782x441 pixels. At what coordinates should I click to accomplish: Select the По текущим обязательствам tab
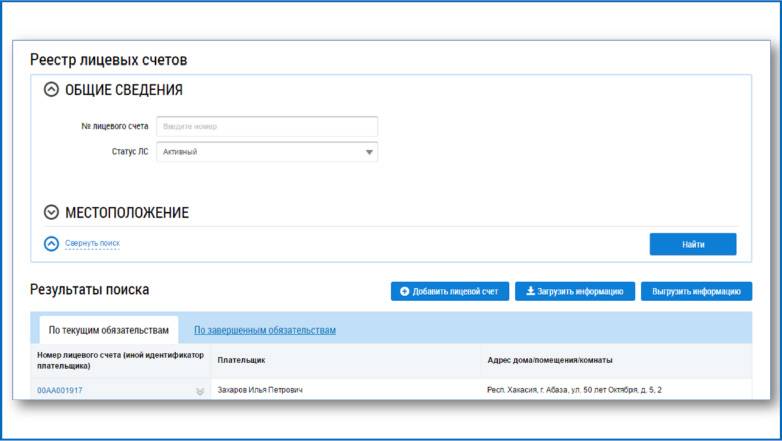click(x=109, y=330)
